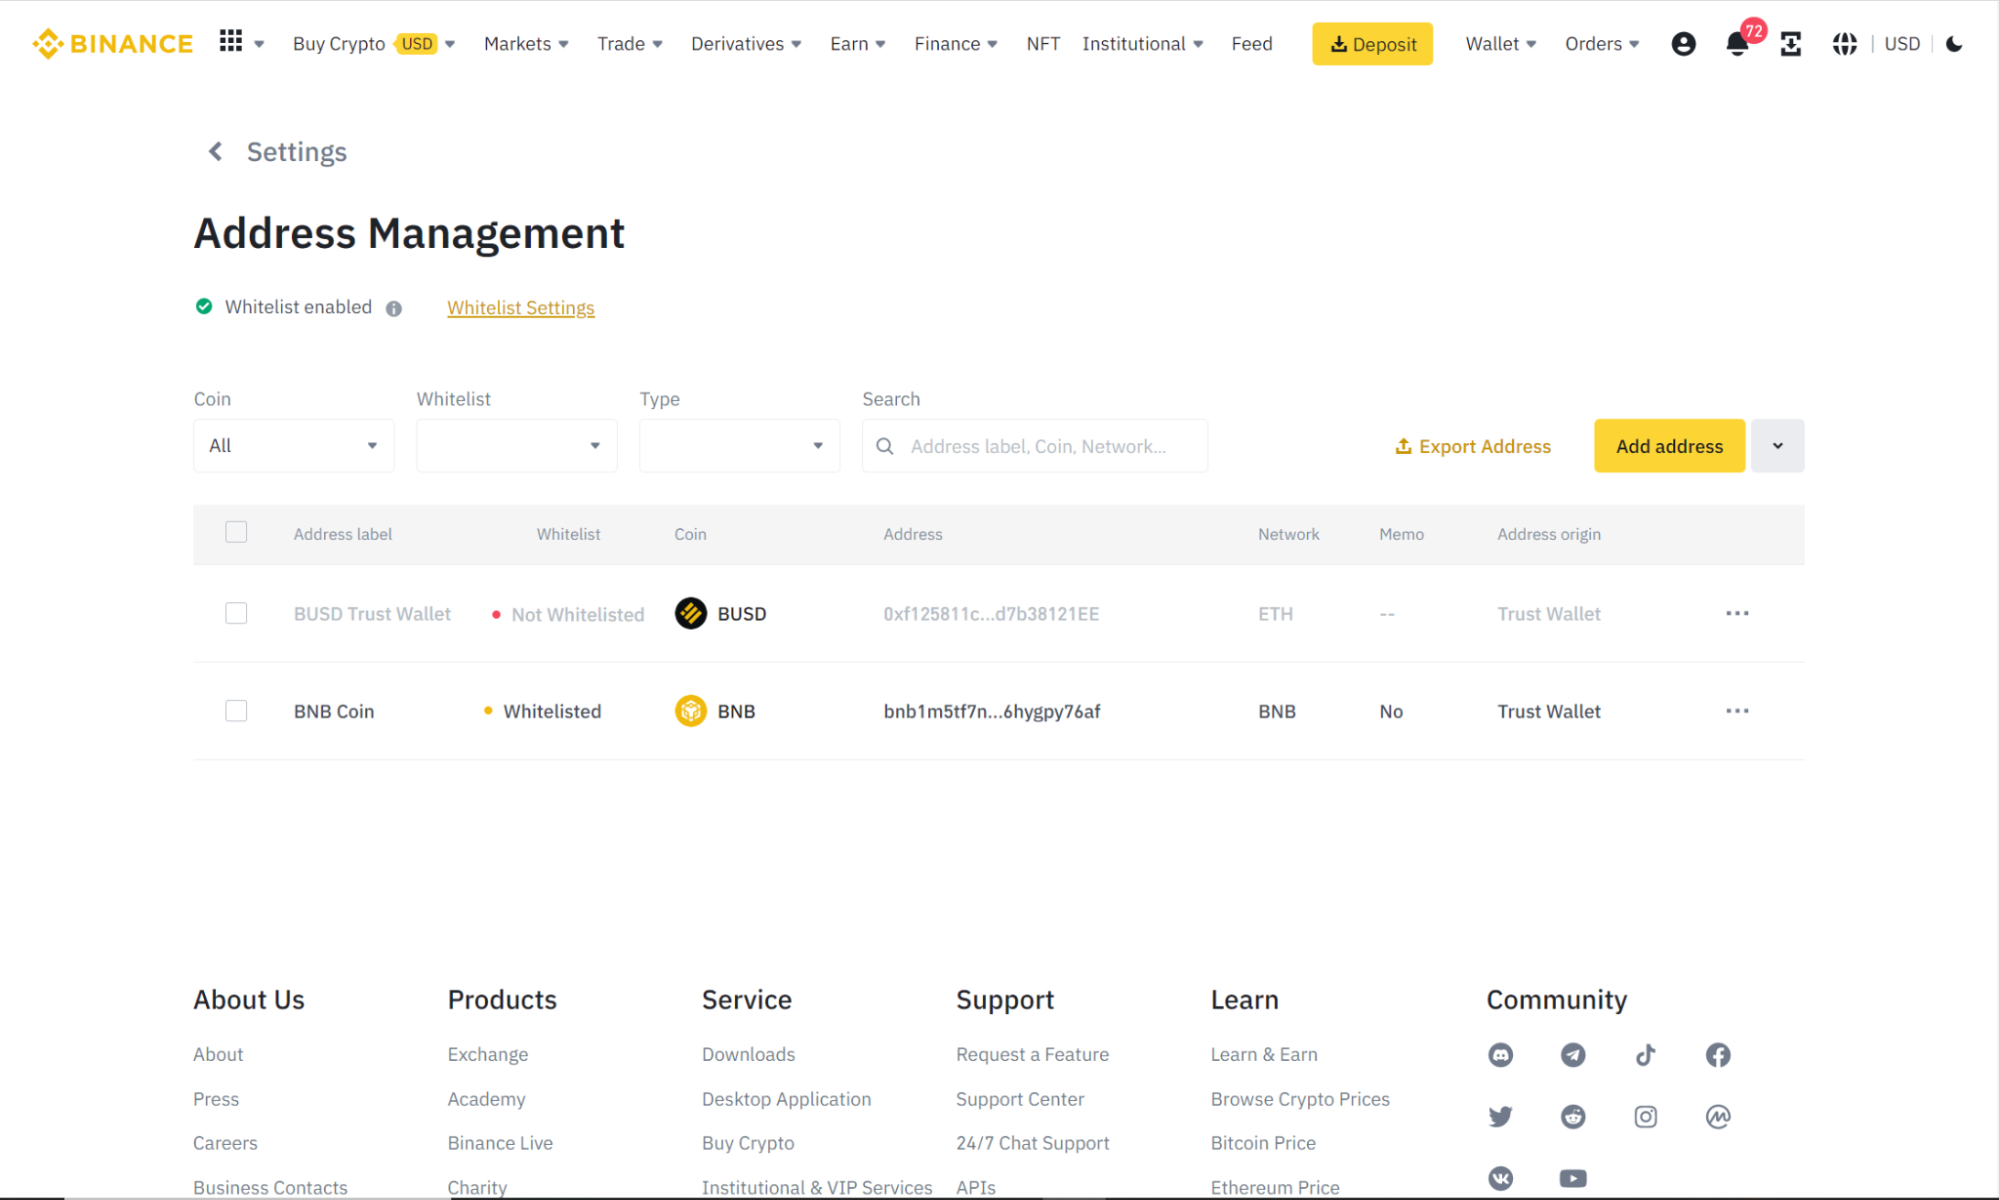Open the Trade menu
The height and width of the screenshot is (1200, 1999).
630,44
